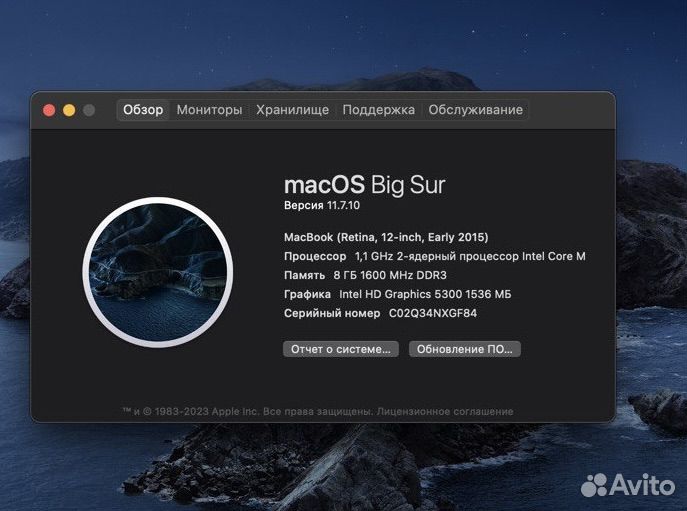Open the Лицензионное соглашение link
Viewport: 687px width, 511px height.
[445, 412]
